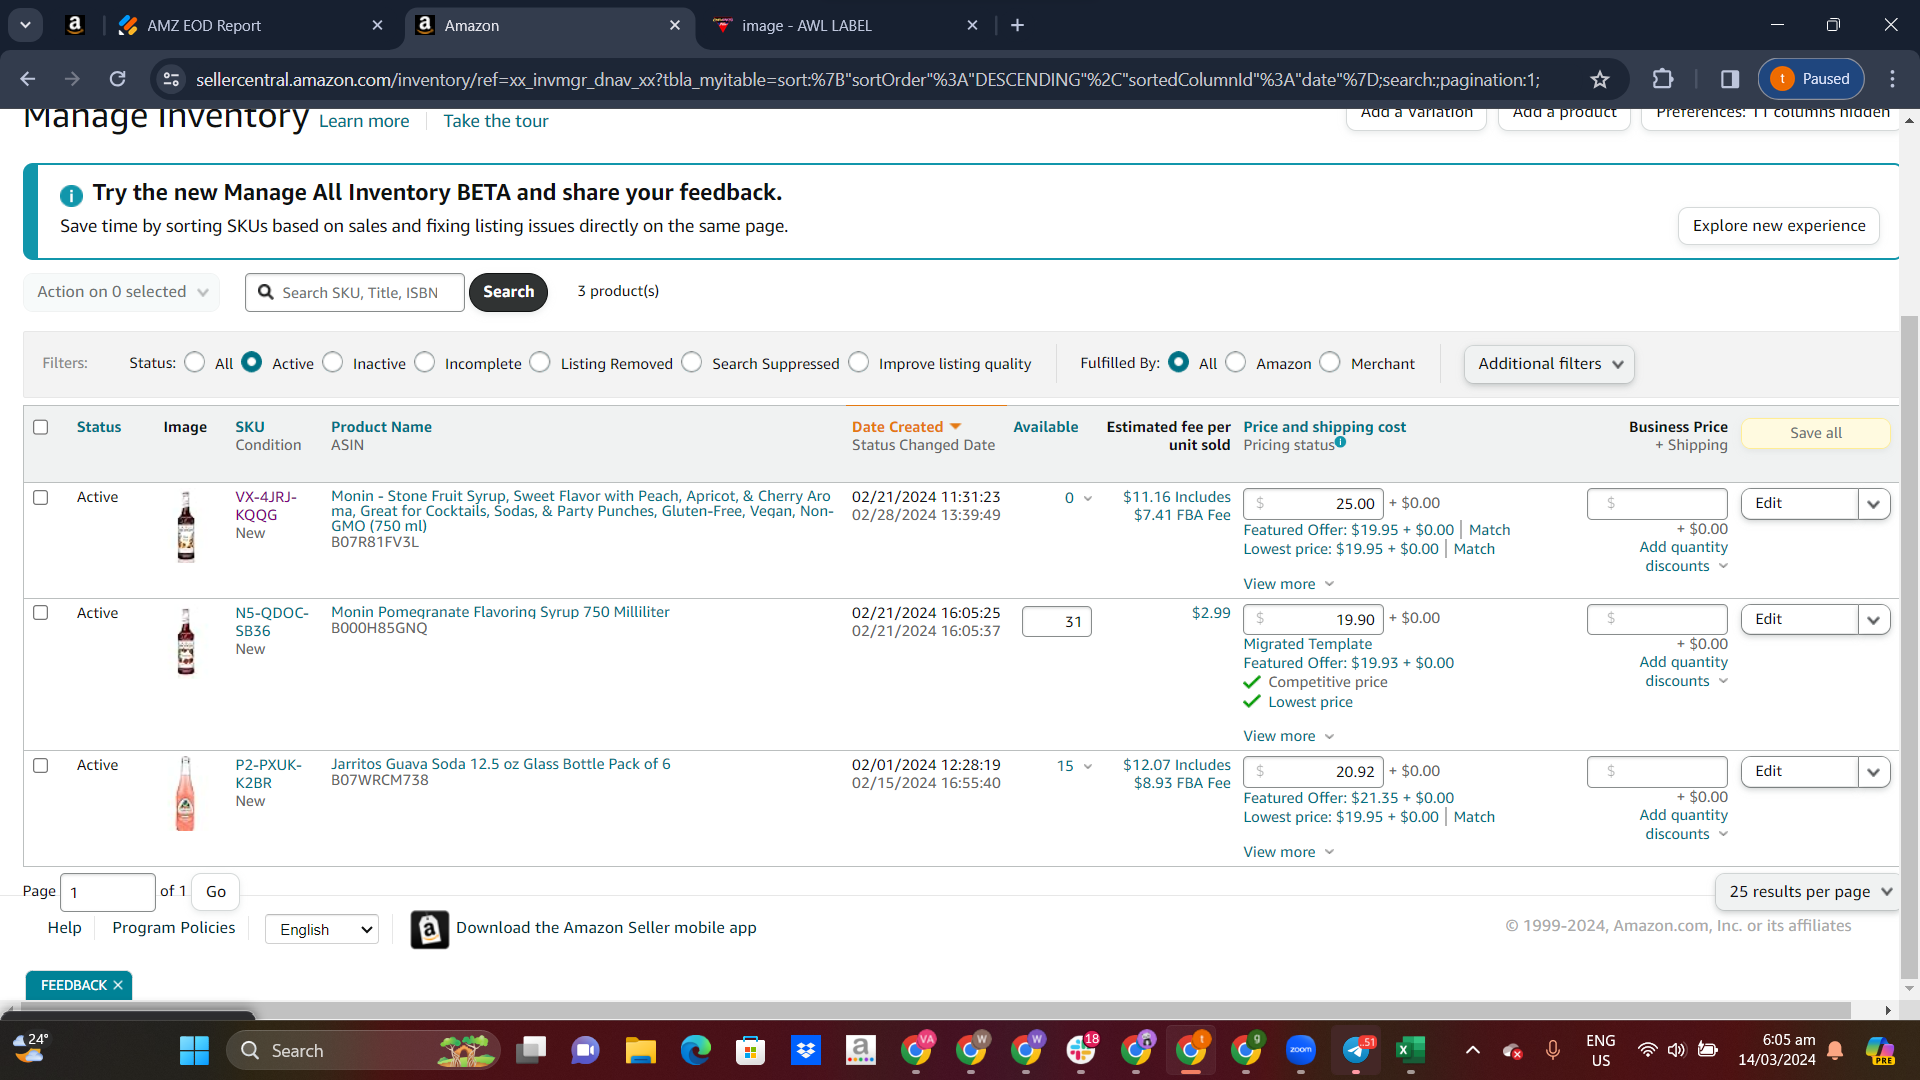1920x1080 pixels.
Task: Select the Incomplete status filter
Action: click(425, 362)
